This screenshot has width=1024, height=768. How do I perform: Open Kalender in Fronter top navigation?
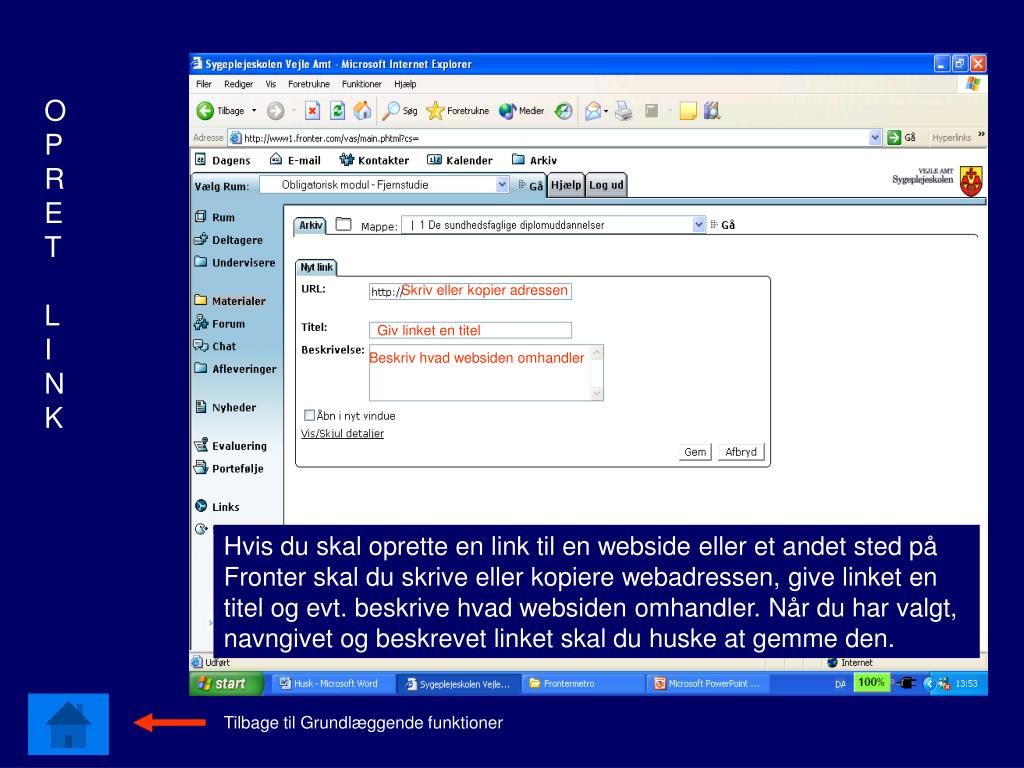(460, 160)
